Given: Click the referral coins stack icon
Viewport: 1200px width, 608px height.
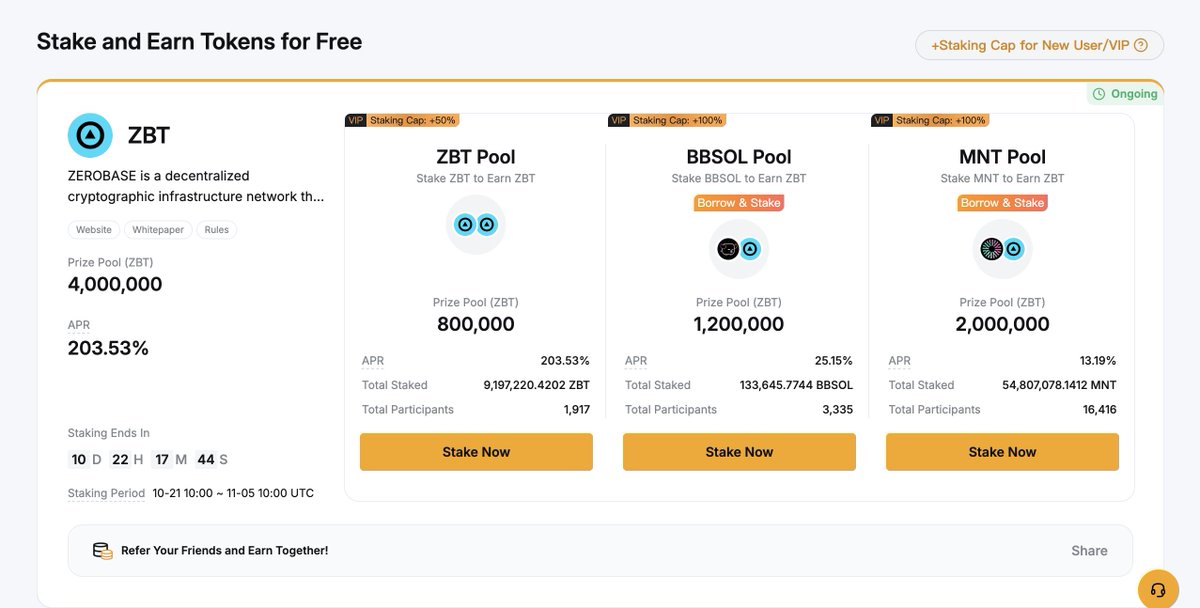Looking at the screenshot, I should (102, 551).
